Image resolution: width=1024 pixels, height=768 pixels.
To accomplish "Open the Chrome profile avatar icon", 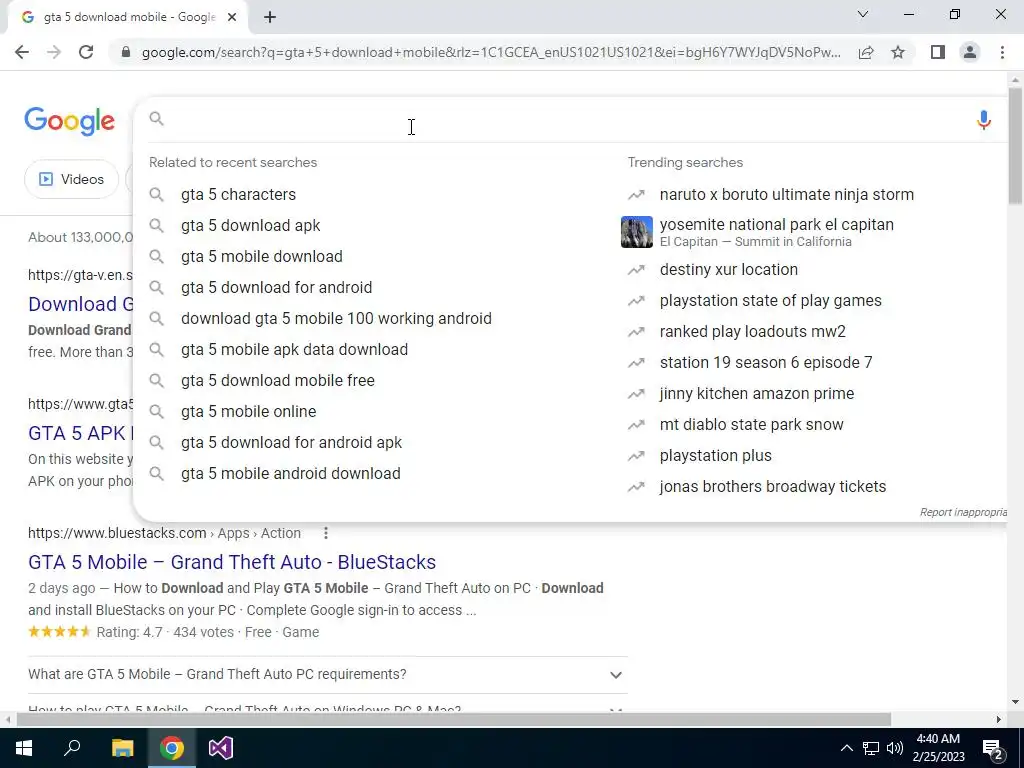I will coord(970,52).
